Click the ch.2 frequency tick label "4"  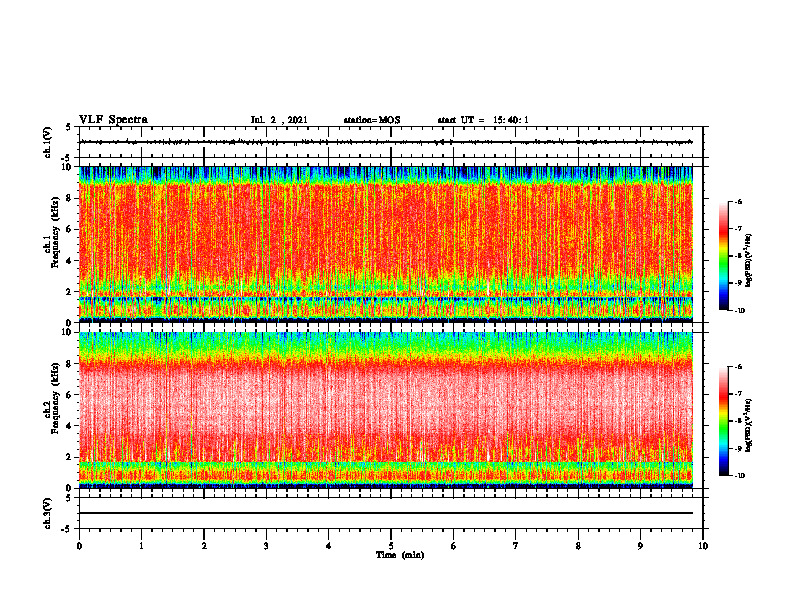[x=69, y=426]
